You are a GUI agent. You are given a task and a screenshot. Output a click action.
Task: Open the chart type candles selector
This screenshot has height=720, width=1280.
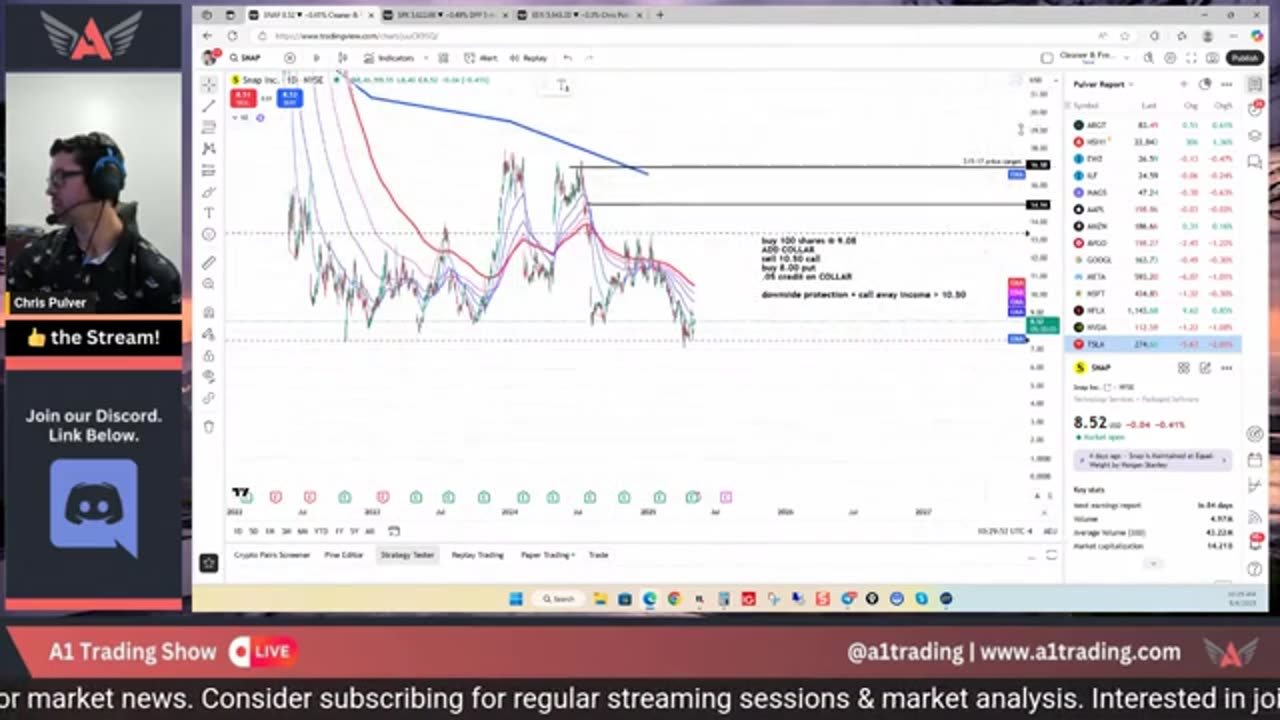(342, 58)
